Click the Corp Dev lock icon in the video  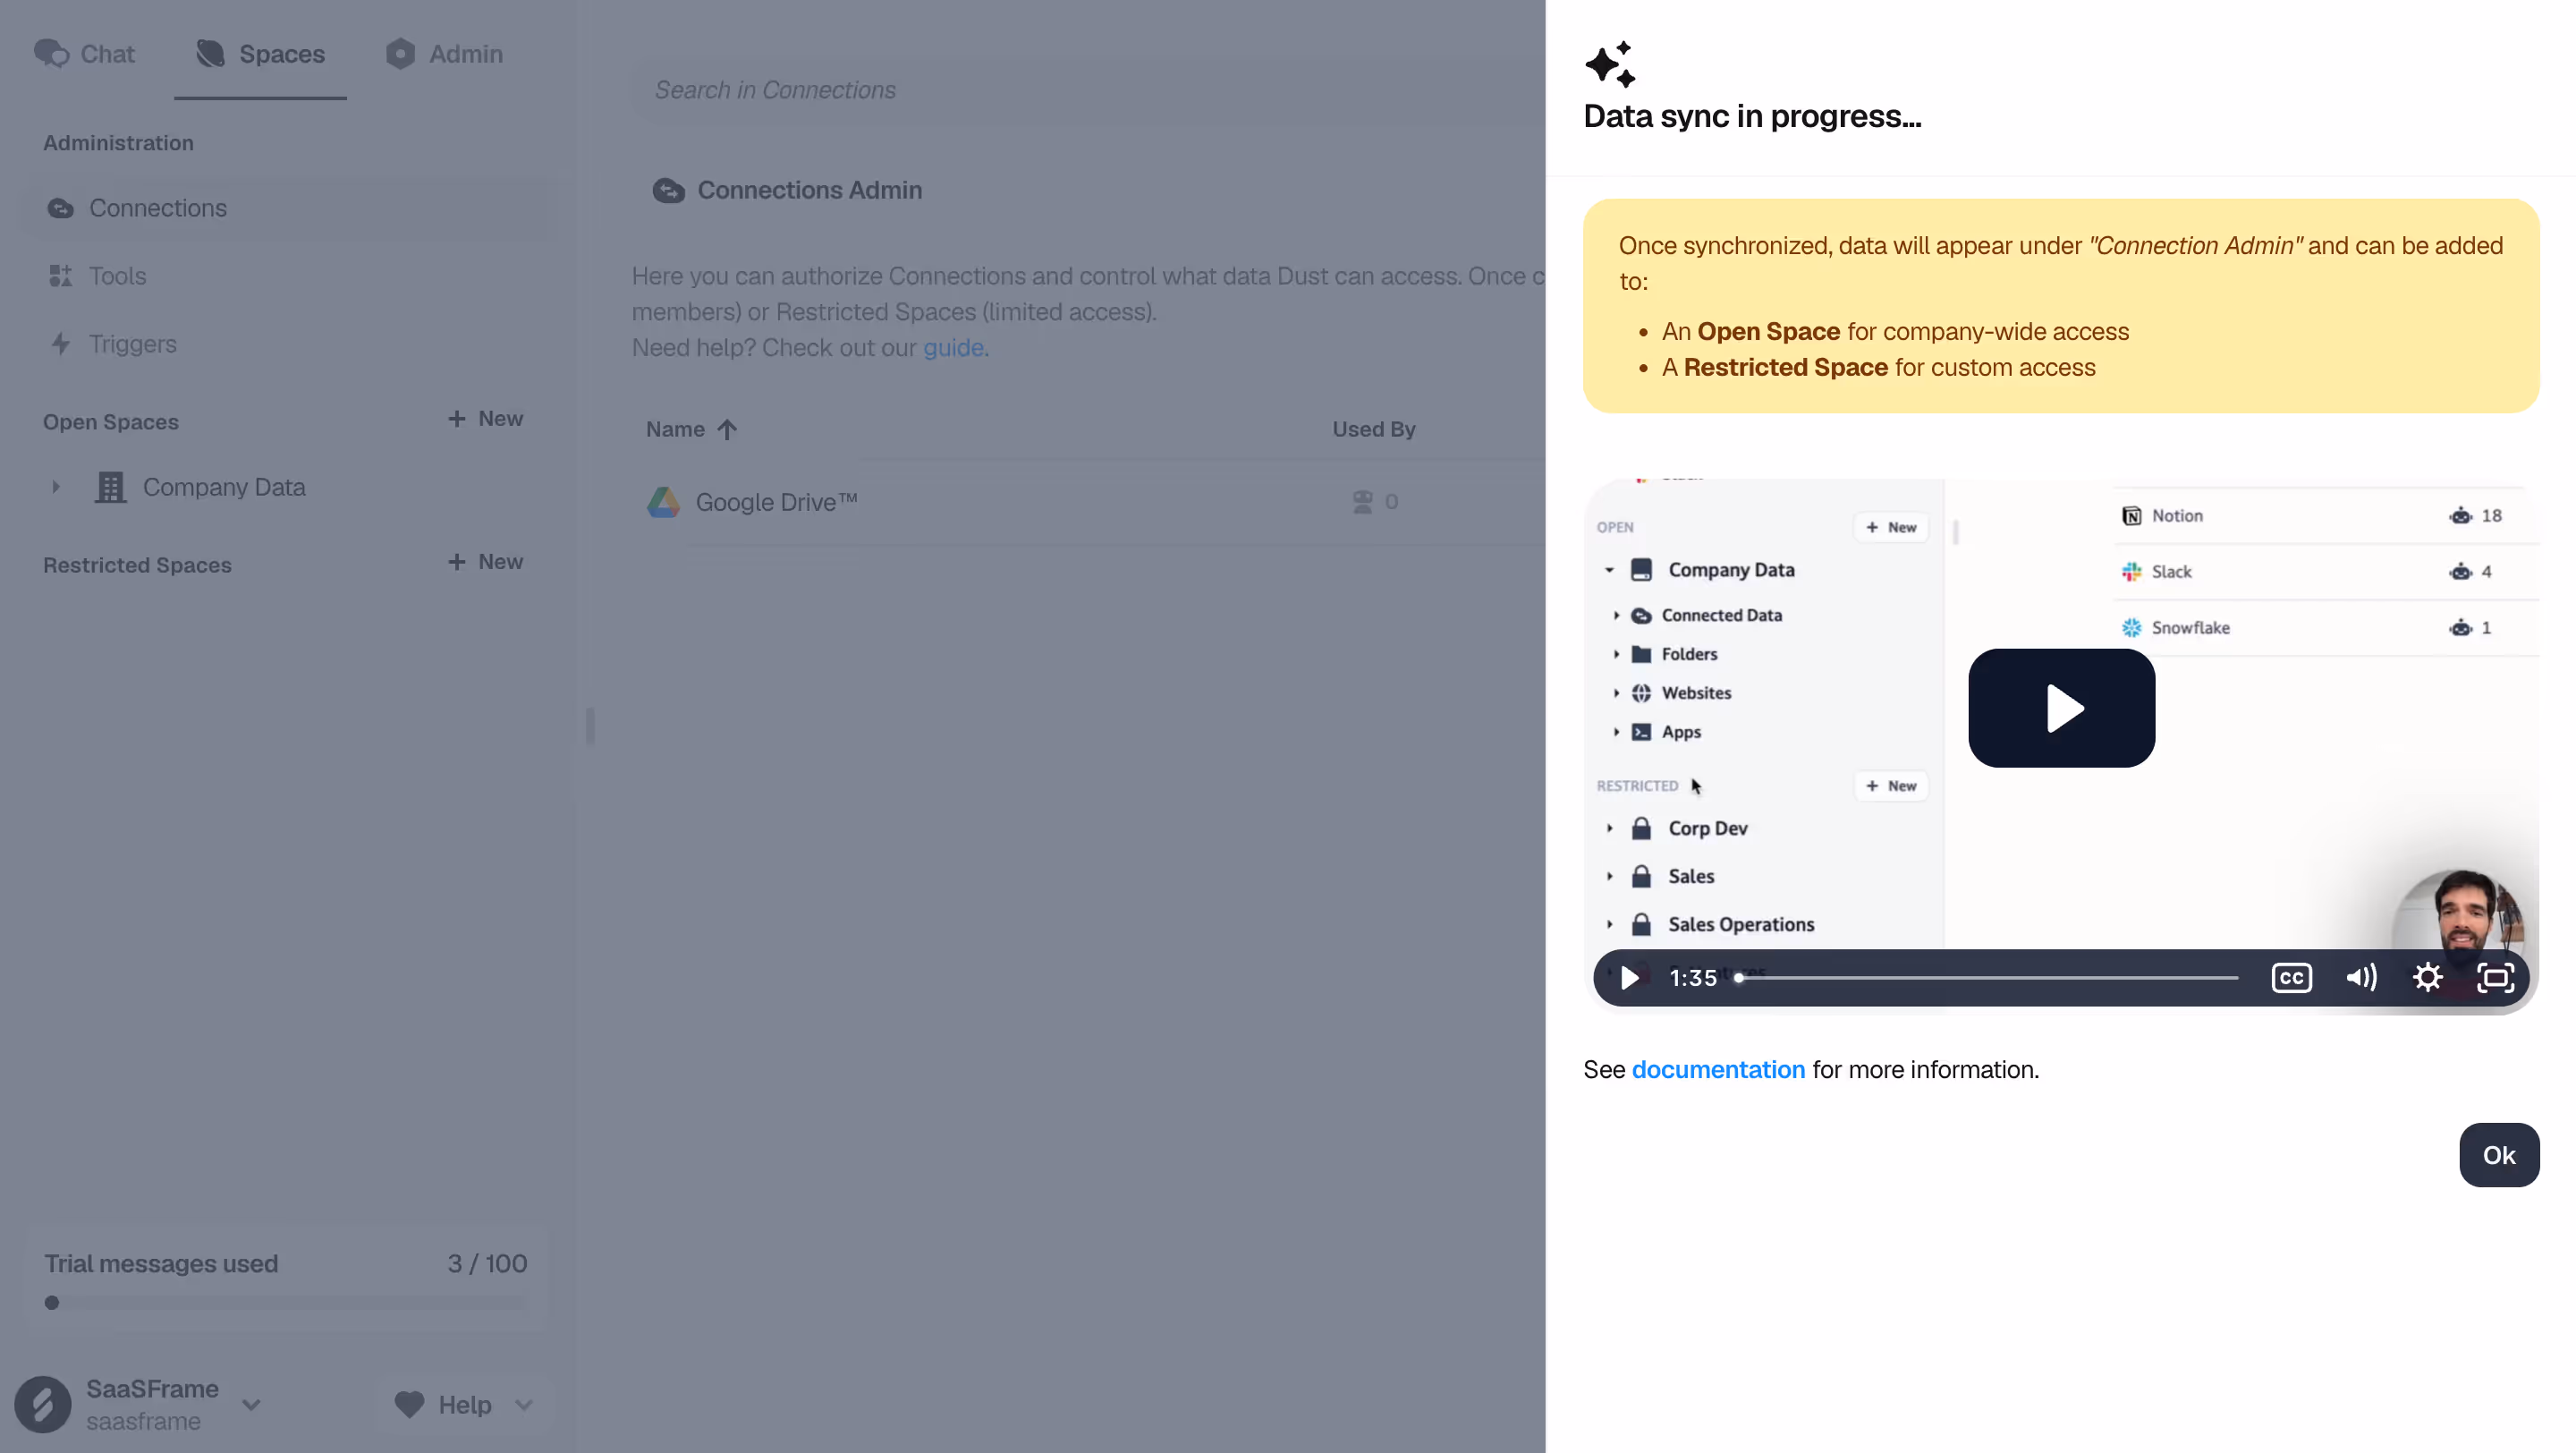1641,828
